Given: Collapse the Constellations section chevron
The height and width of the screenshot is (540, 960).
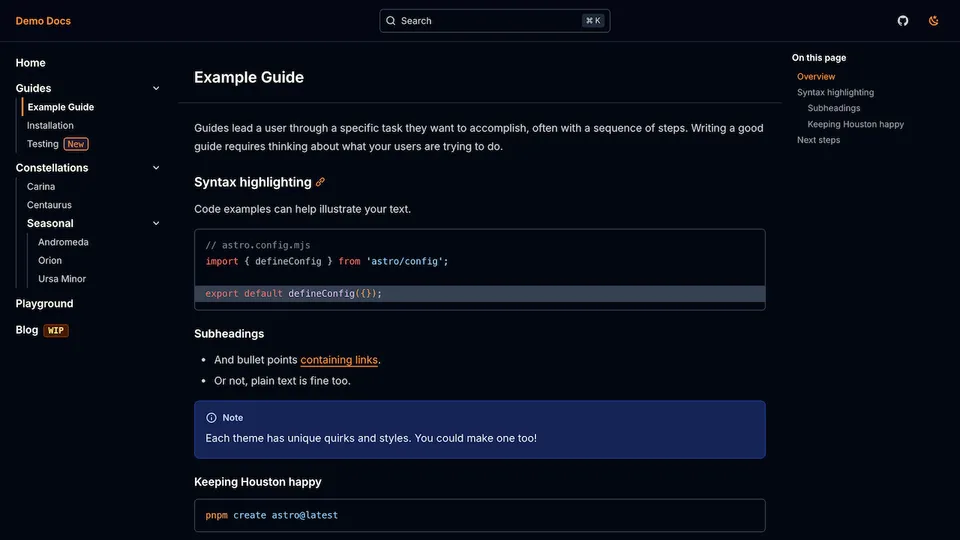Looking at the screenshot, I should click(x=156, y=168).
